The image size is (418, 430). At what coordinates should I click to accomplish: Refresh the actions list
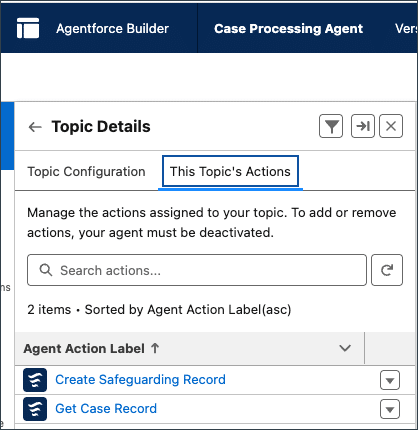click(387, 270)
